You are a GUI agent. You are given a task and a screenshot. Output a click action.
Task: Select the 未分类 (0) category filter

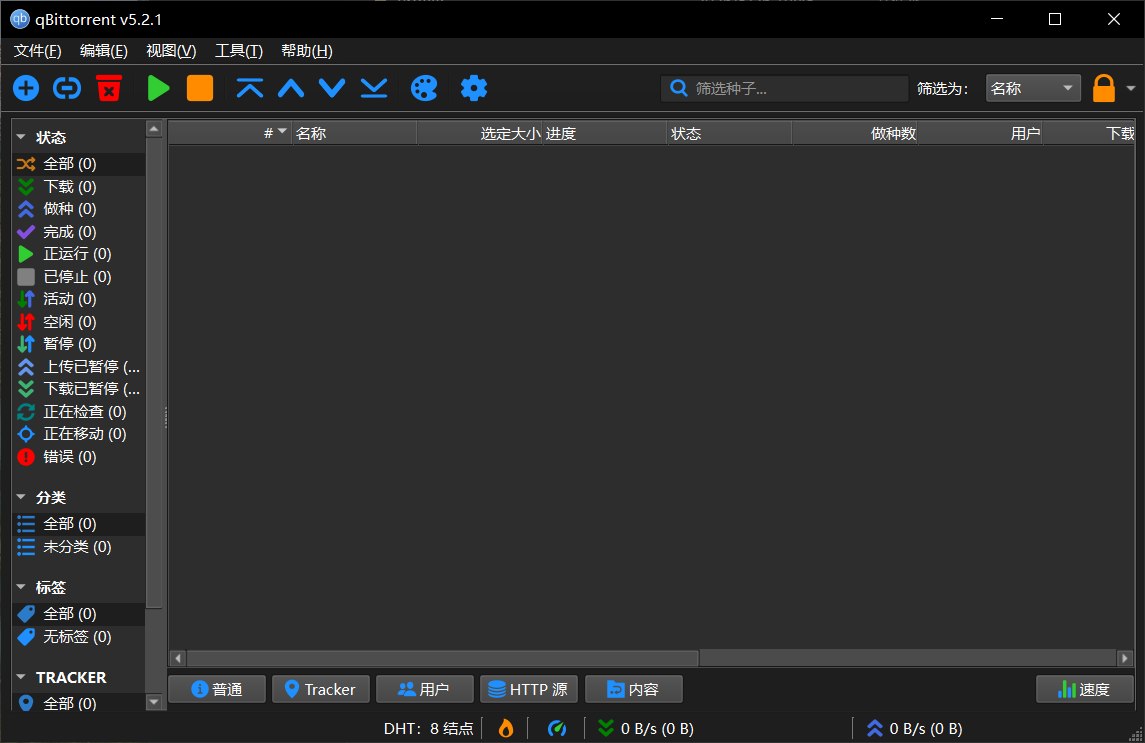(79, 546)
